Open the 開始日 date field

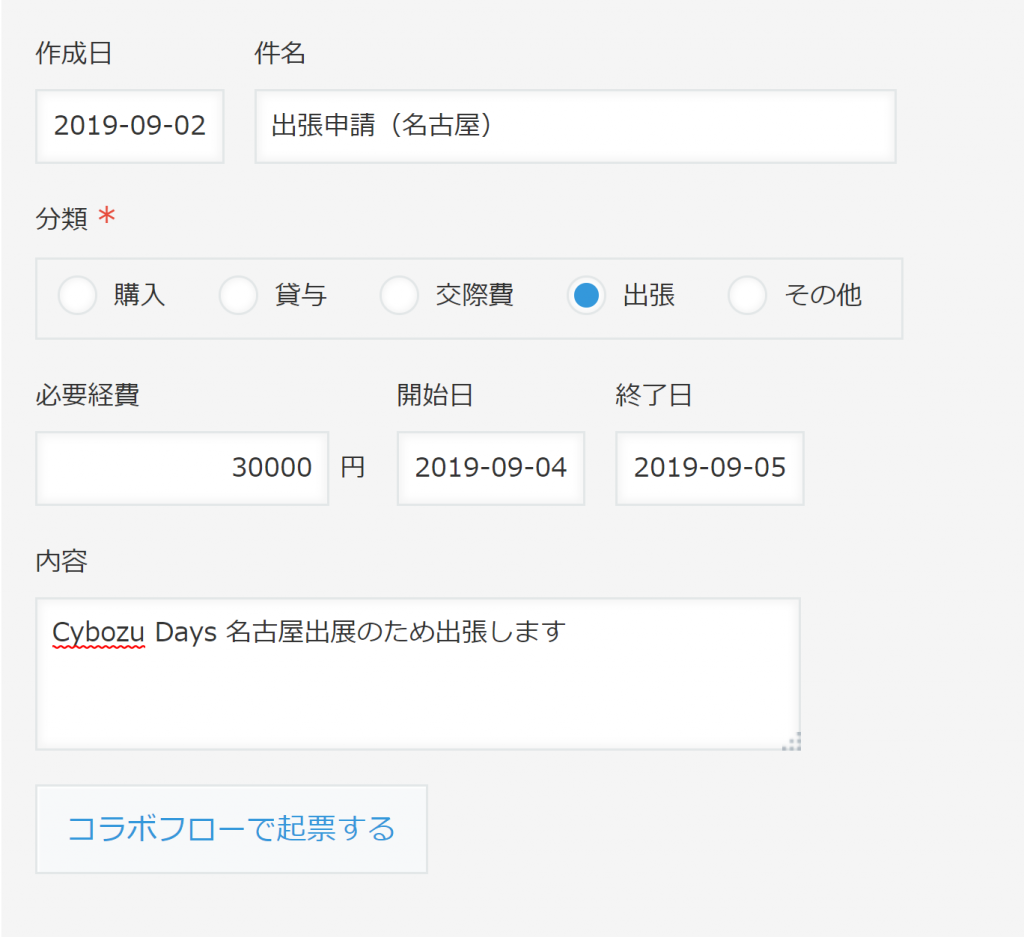(x=491, y=468)
